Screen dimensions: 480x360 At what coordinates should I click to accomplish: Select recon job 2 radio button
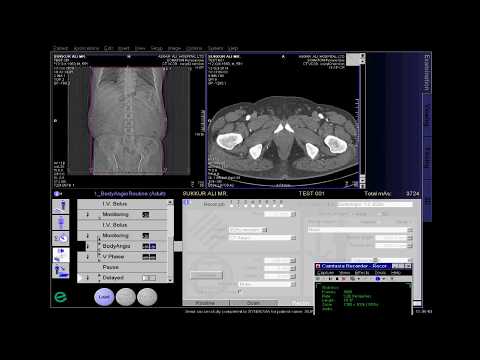pyautogui.click(x=238, y=206)
